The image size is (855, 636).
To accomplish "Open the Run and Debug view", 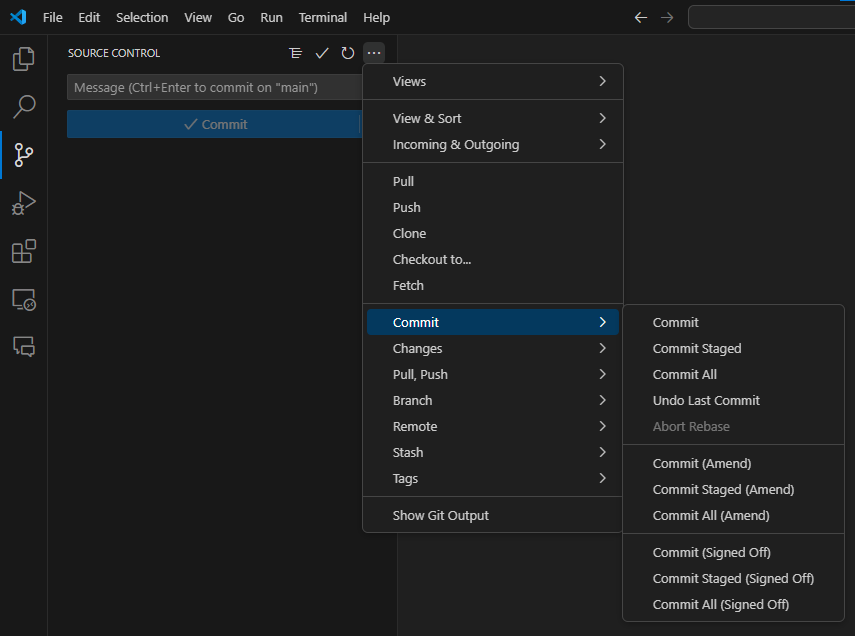I will tap(23, 203).
